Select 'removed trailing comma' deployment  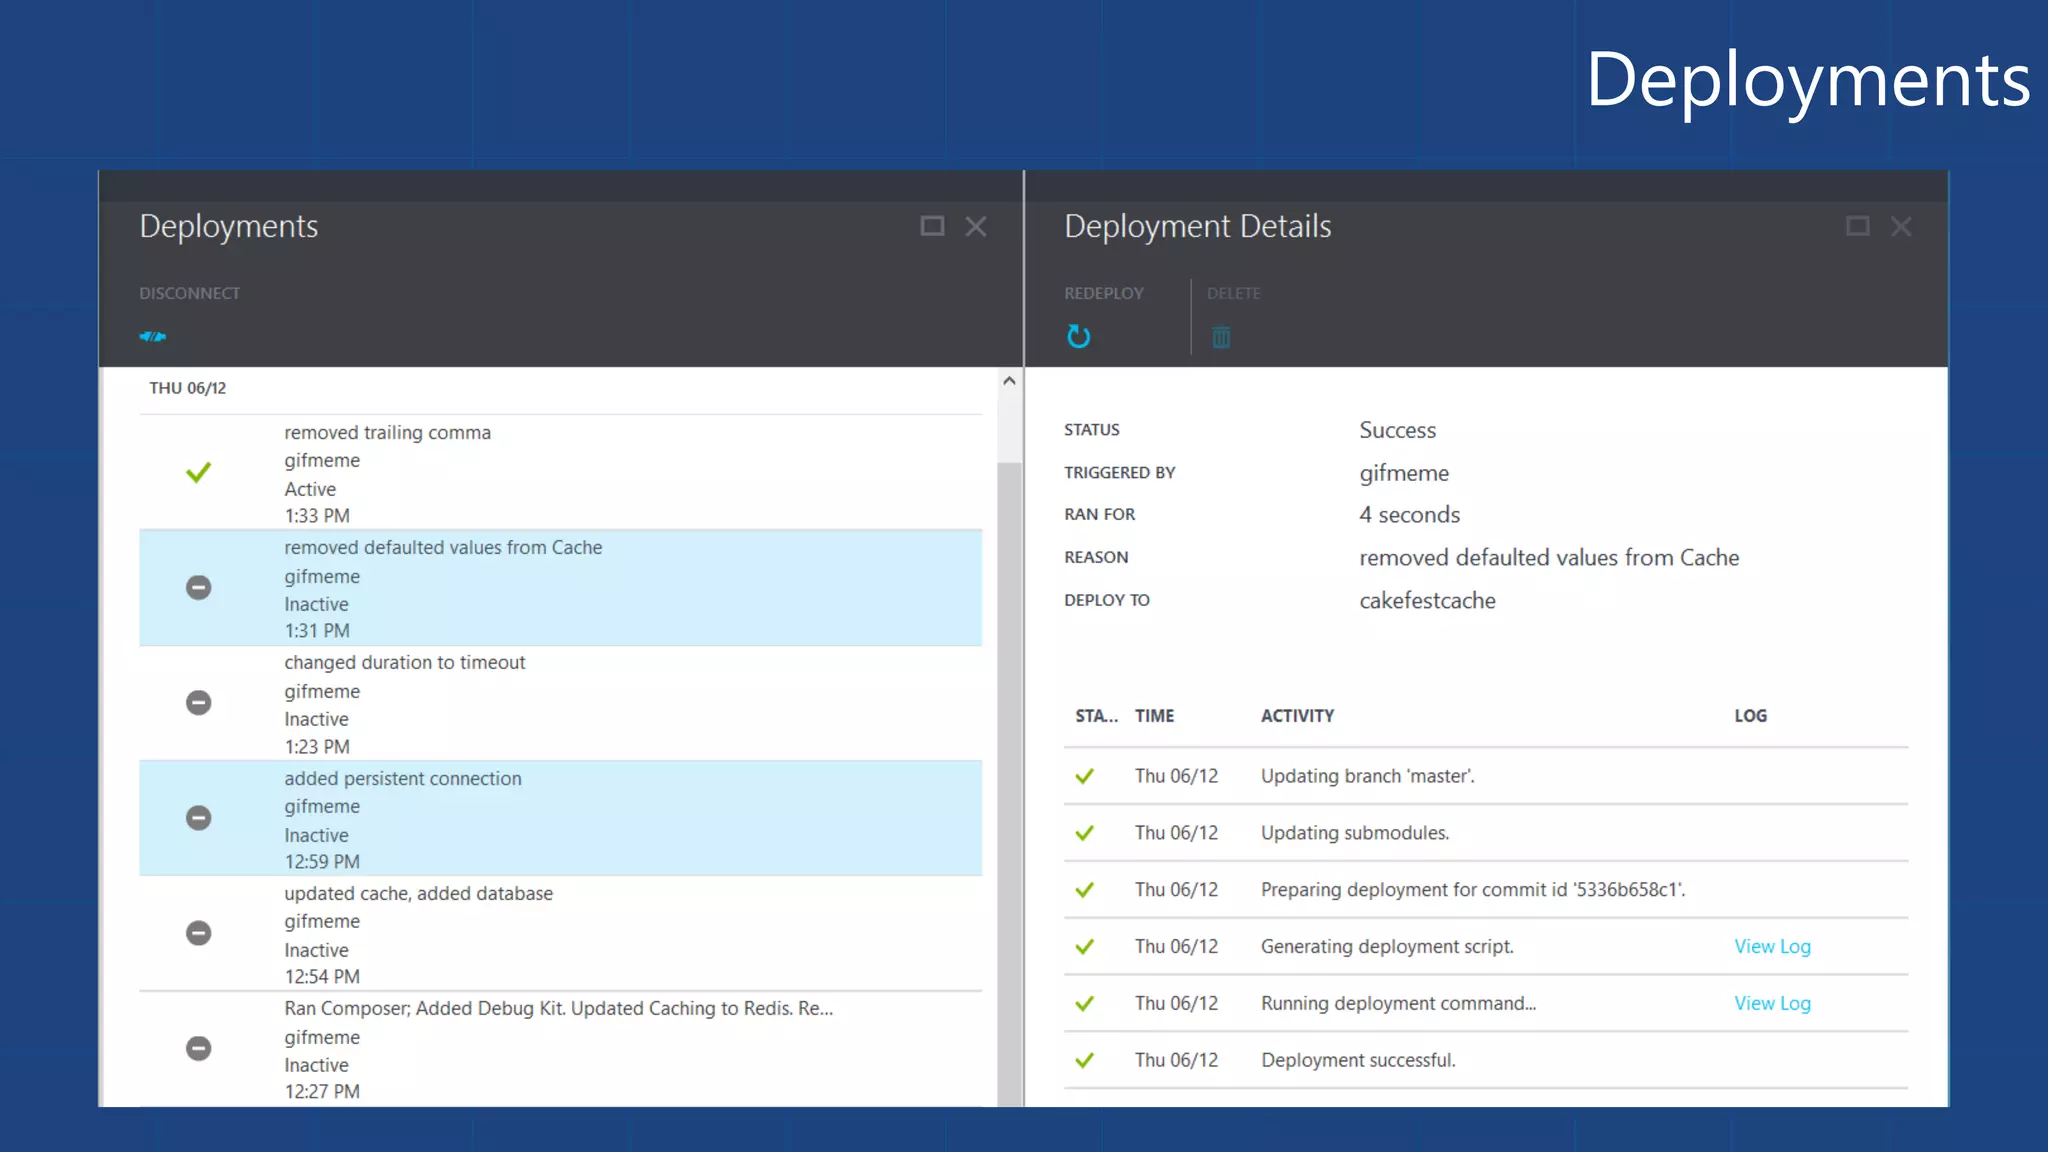click(387, 433)
